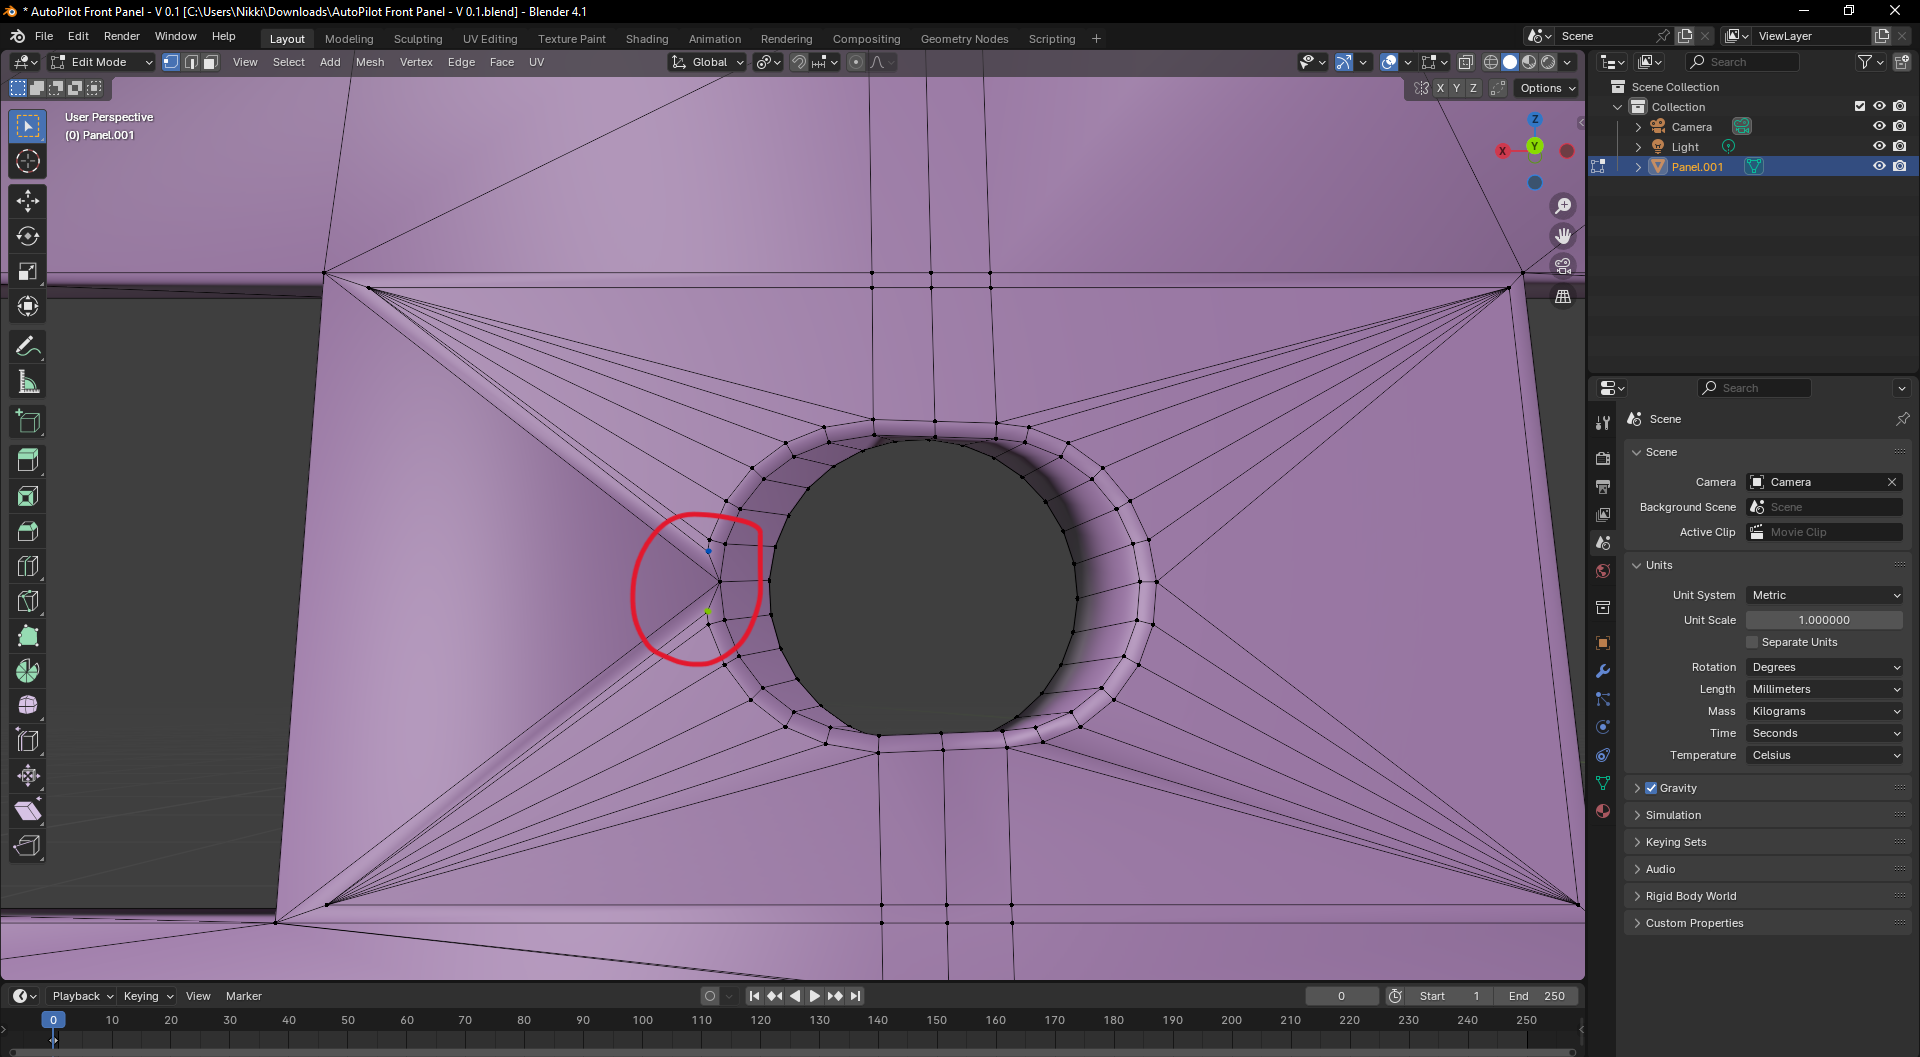This screenshot has width=1920, height=1057.
Task: Select the Bevel tool
Action: coord(28,531)
